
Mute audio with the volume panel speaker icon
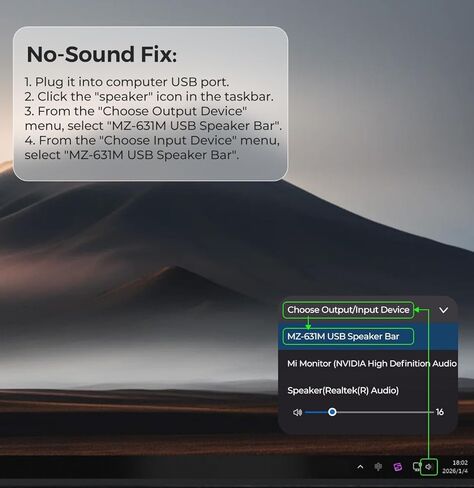pyautogui.click(x=297, y=412)
